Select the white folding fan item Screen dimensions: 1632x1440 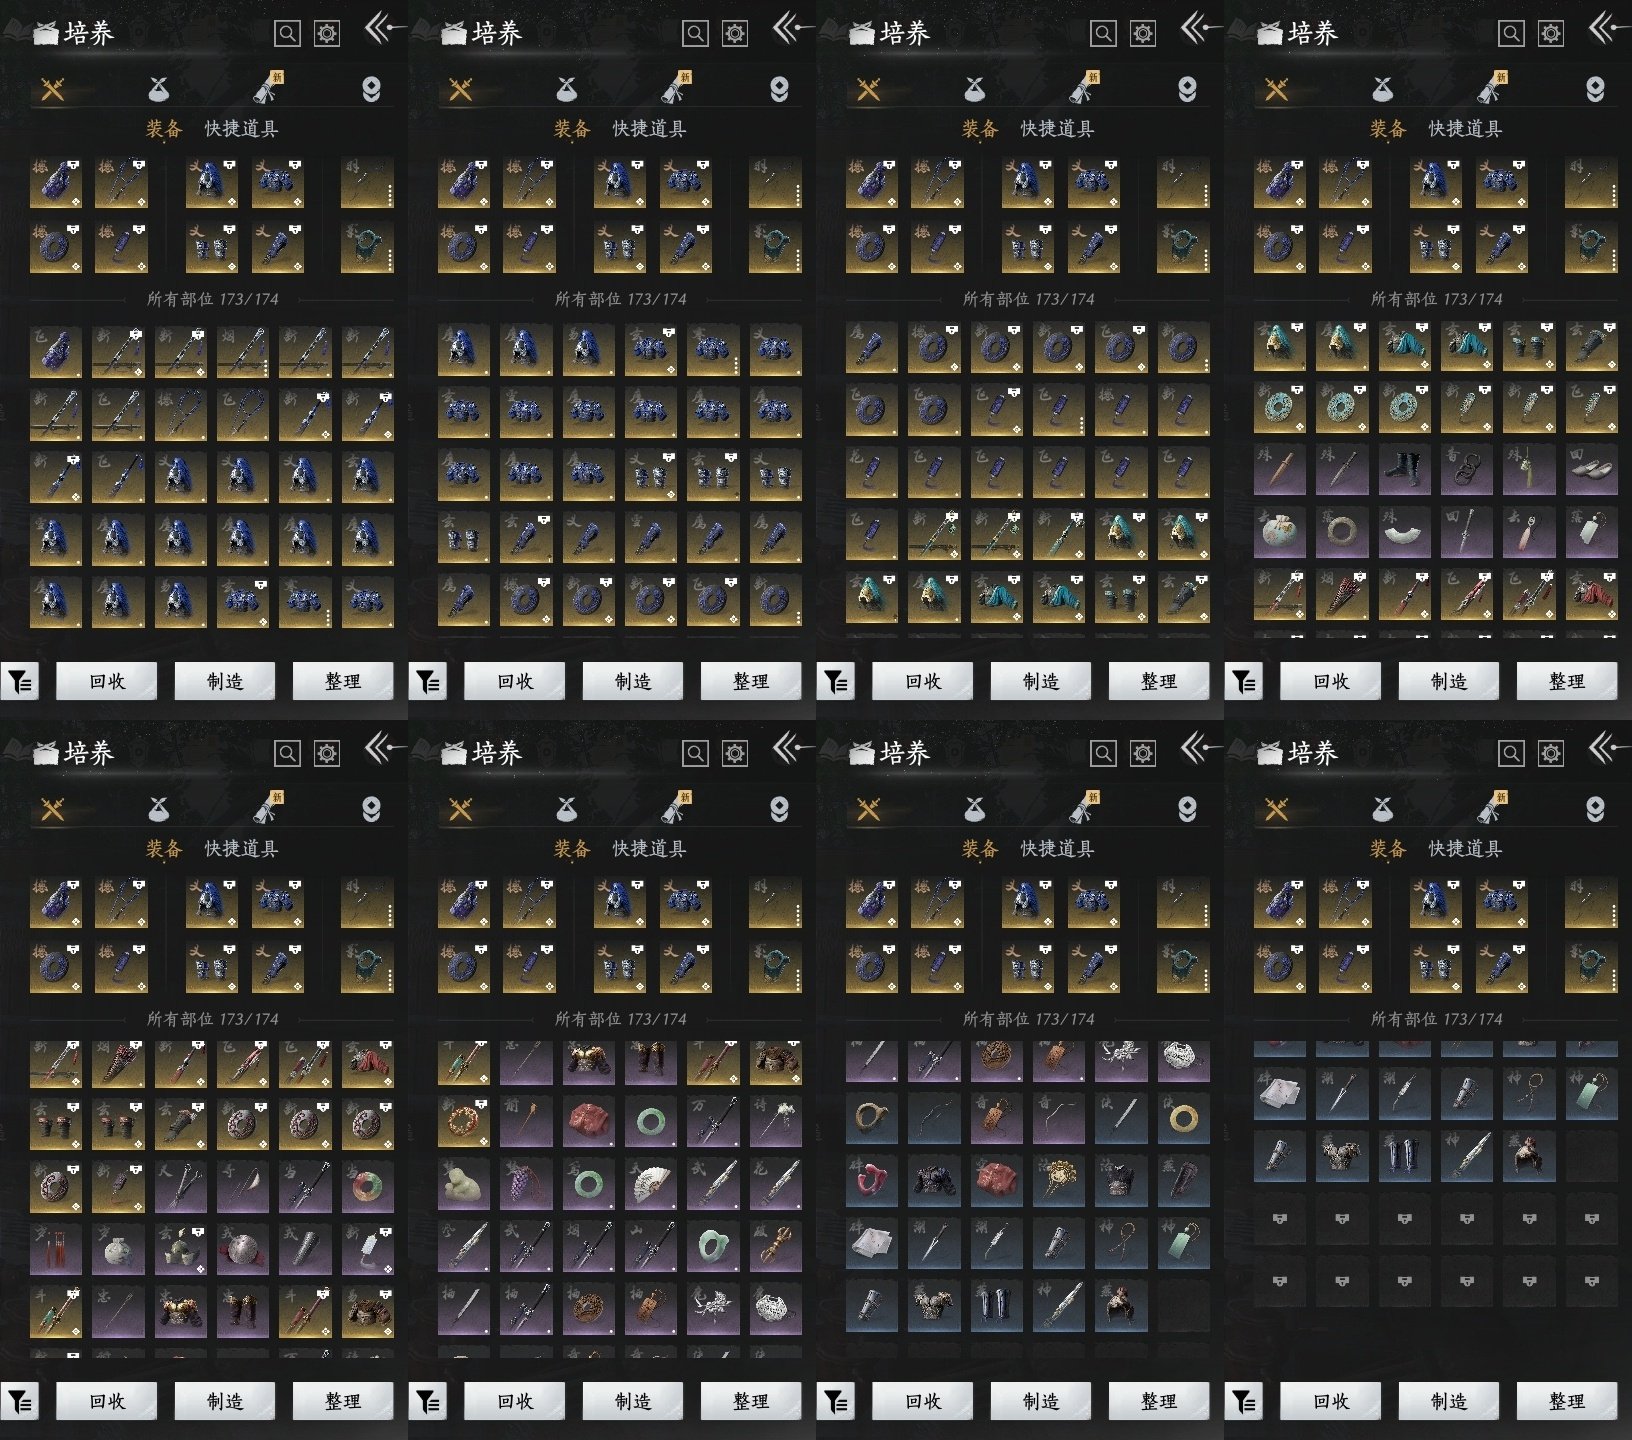pyautogui.click(x=650, y=1185)
